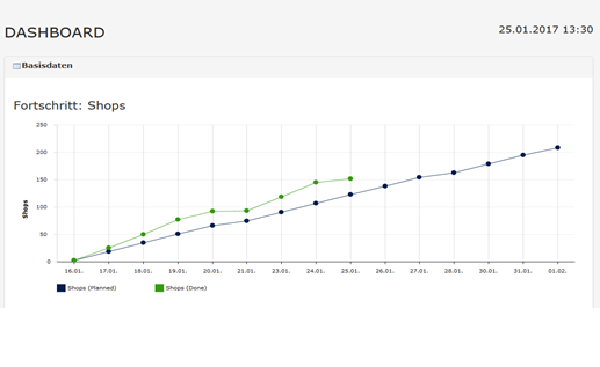600x367 pixels.
Task: Click the Fortschritt: Shops chart title
Action: click(69, 105)
